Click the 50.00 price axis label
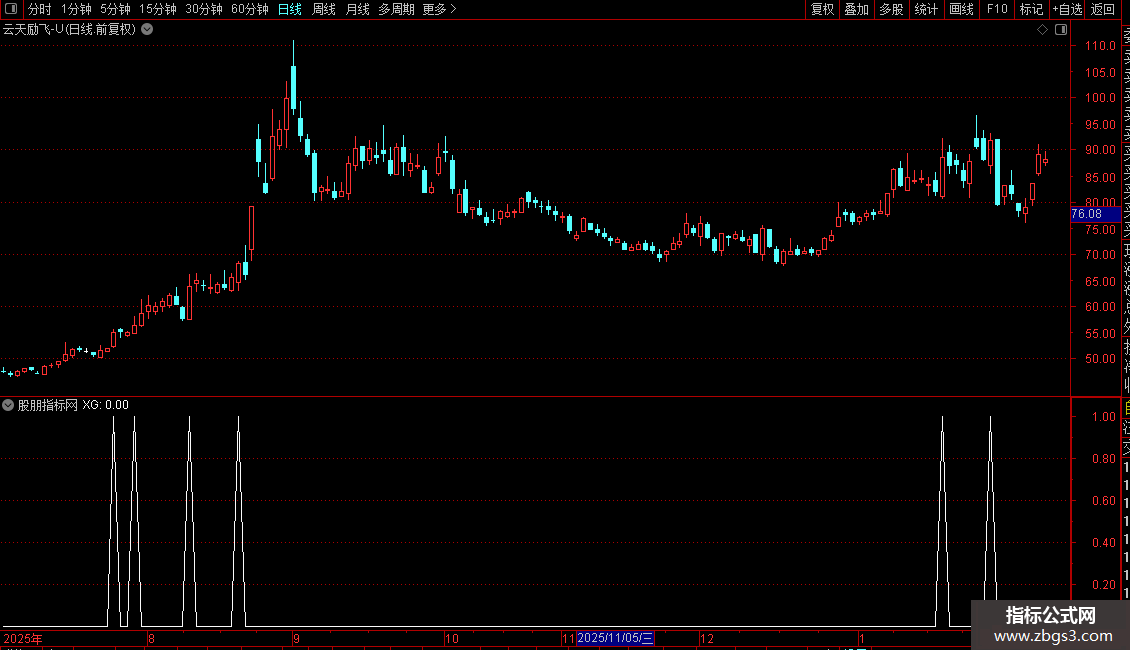Image resolution: width=1130 pixels, height=650 pixels. tap(1100, 359)
